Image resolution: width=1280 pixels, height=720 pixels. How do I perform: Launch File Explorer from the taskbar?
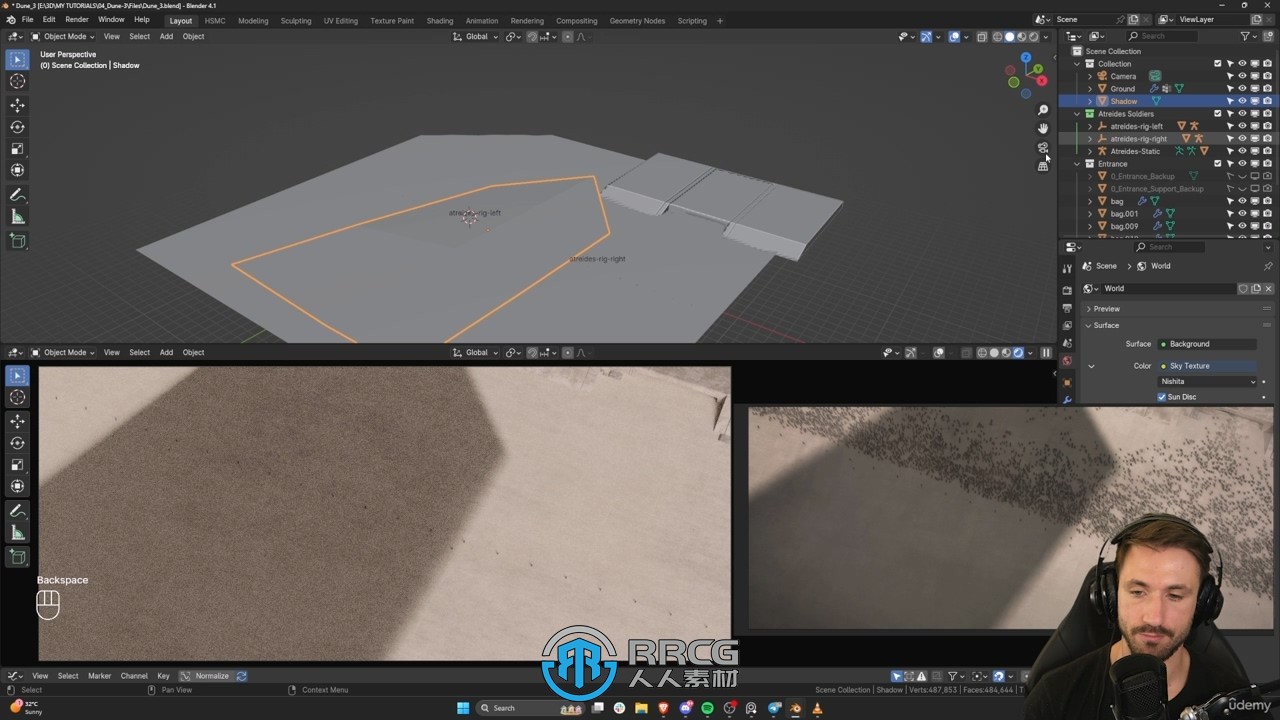(x=641, y=708)
